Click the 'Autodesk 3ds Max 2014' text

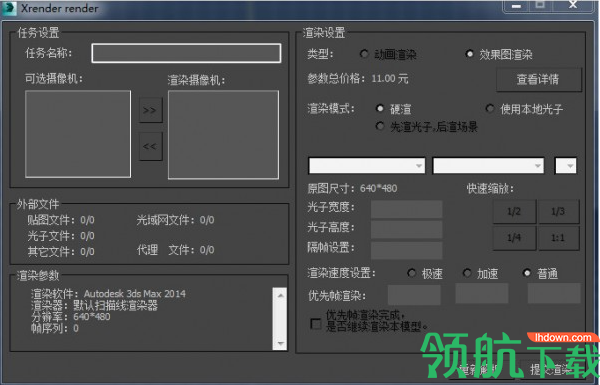[135, 294]
